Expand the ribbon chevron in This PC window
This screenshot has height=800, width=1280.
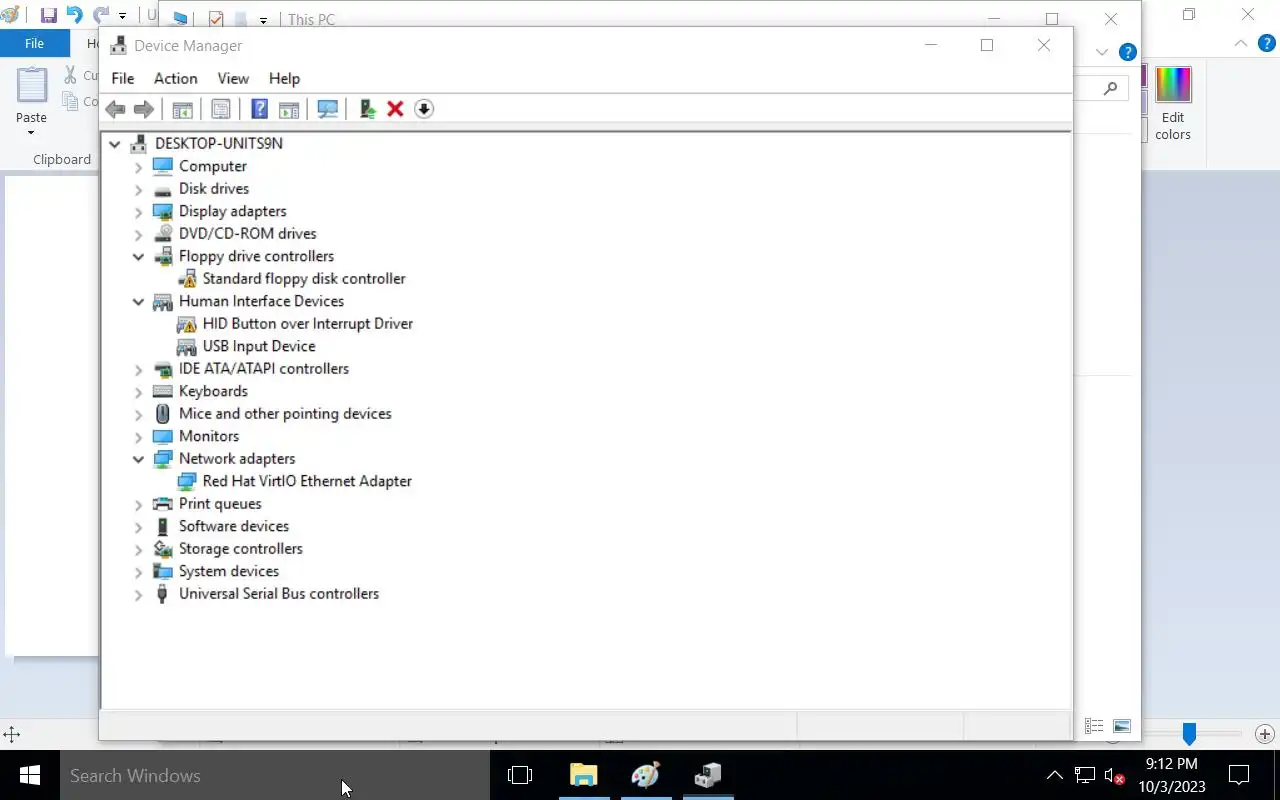coord(1102,52)
